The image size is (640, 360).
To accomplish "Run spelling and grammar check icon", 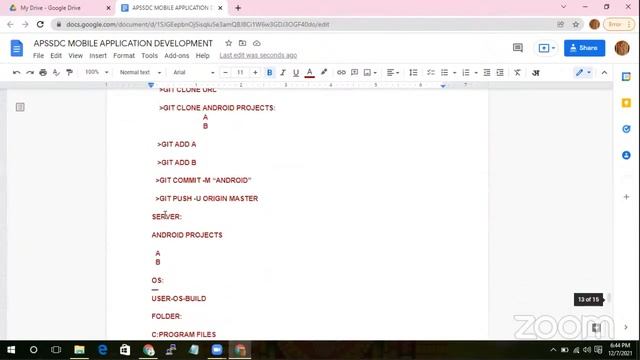I will (56, 73).
